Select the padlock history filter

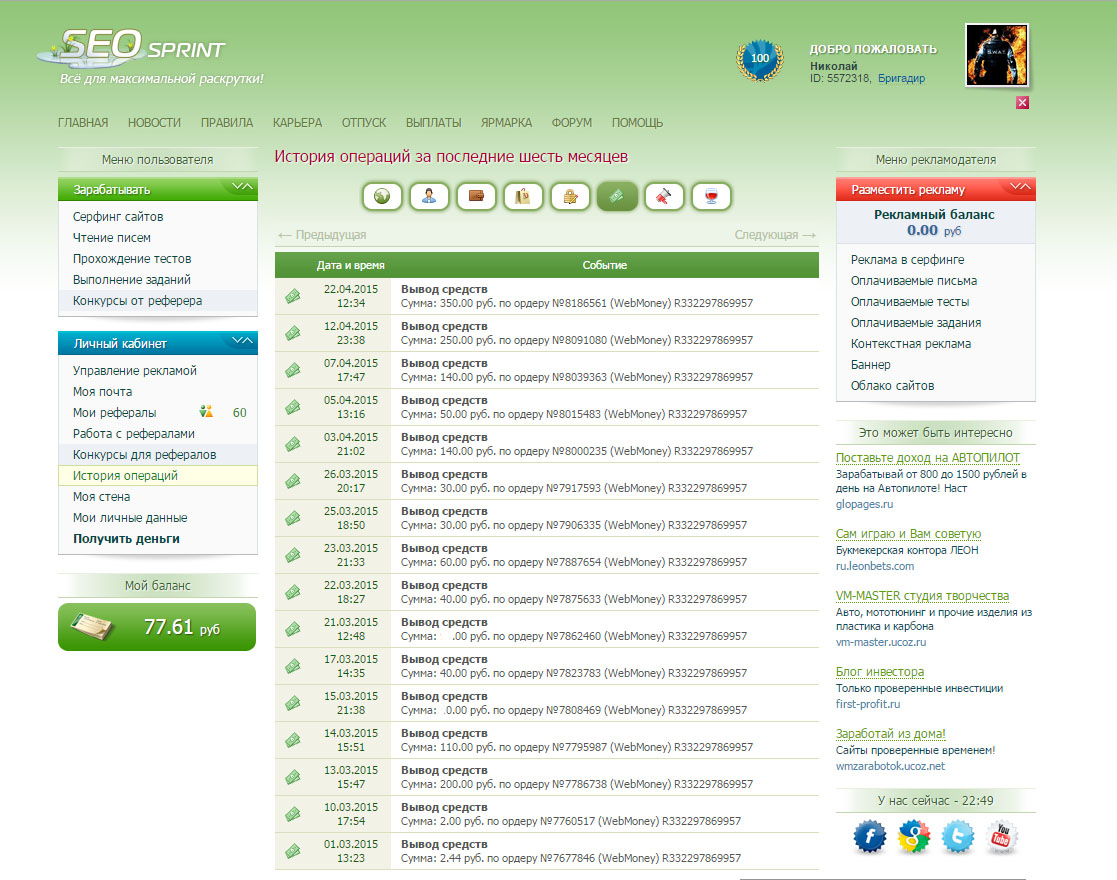570,197
